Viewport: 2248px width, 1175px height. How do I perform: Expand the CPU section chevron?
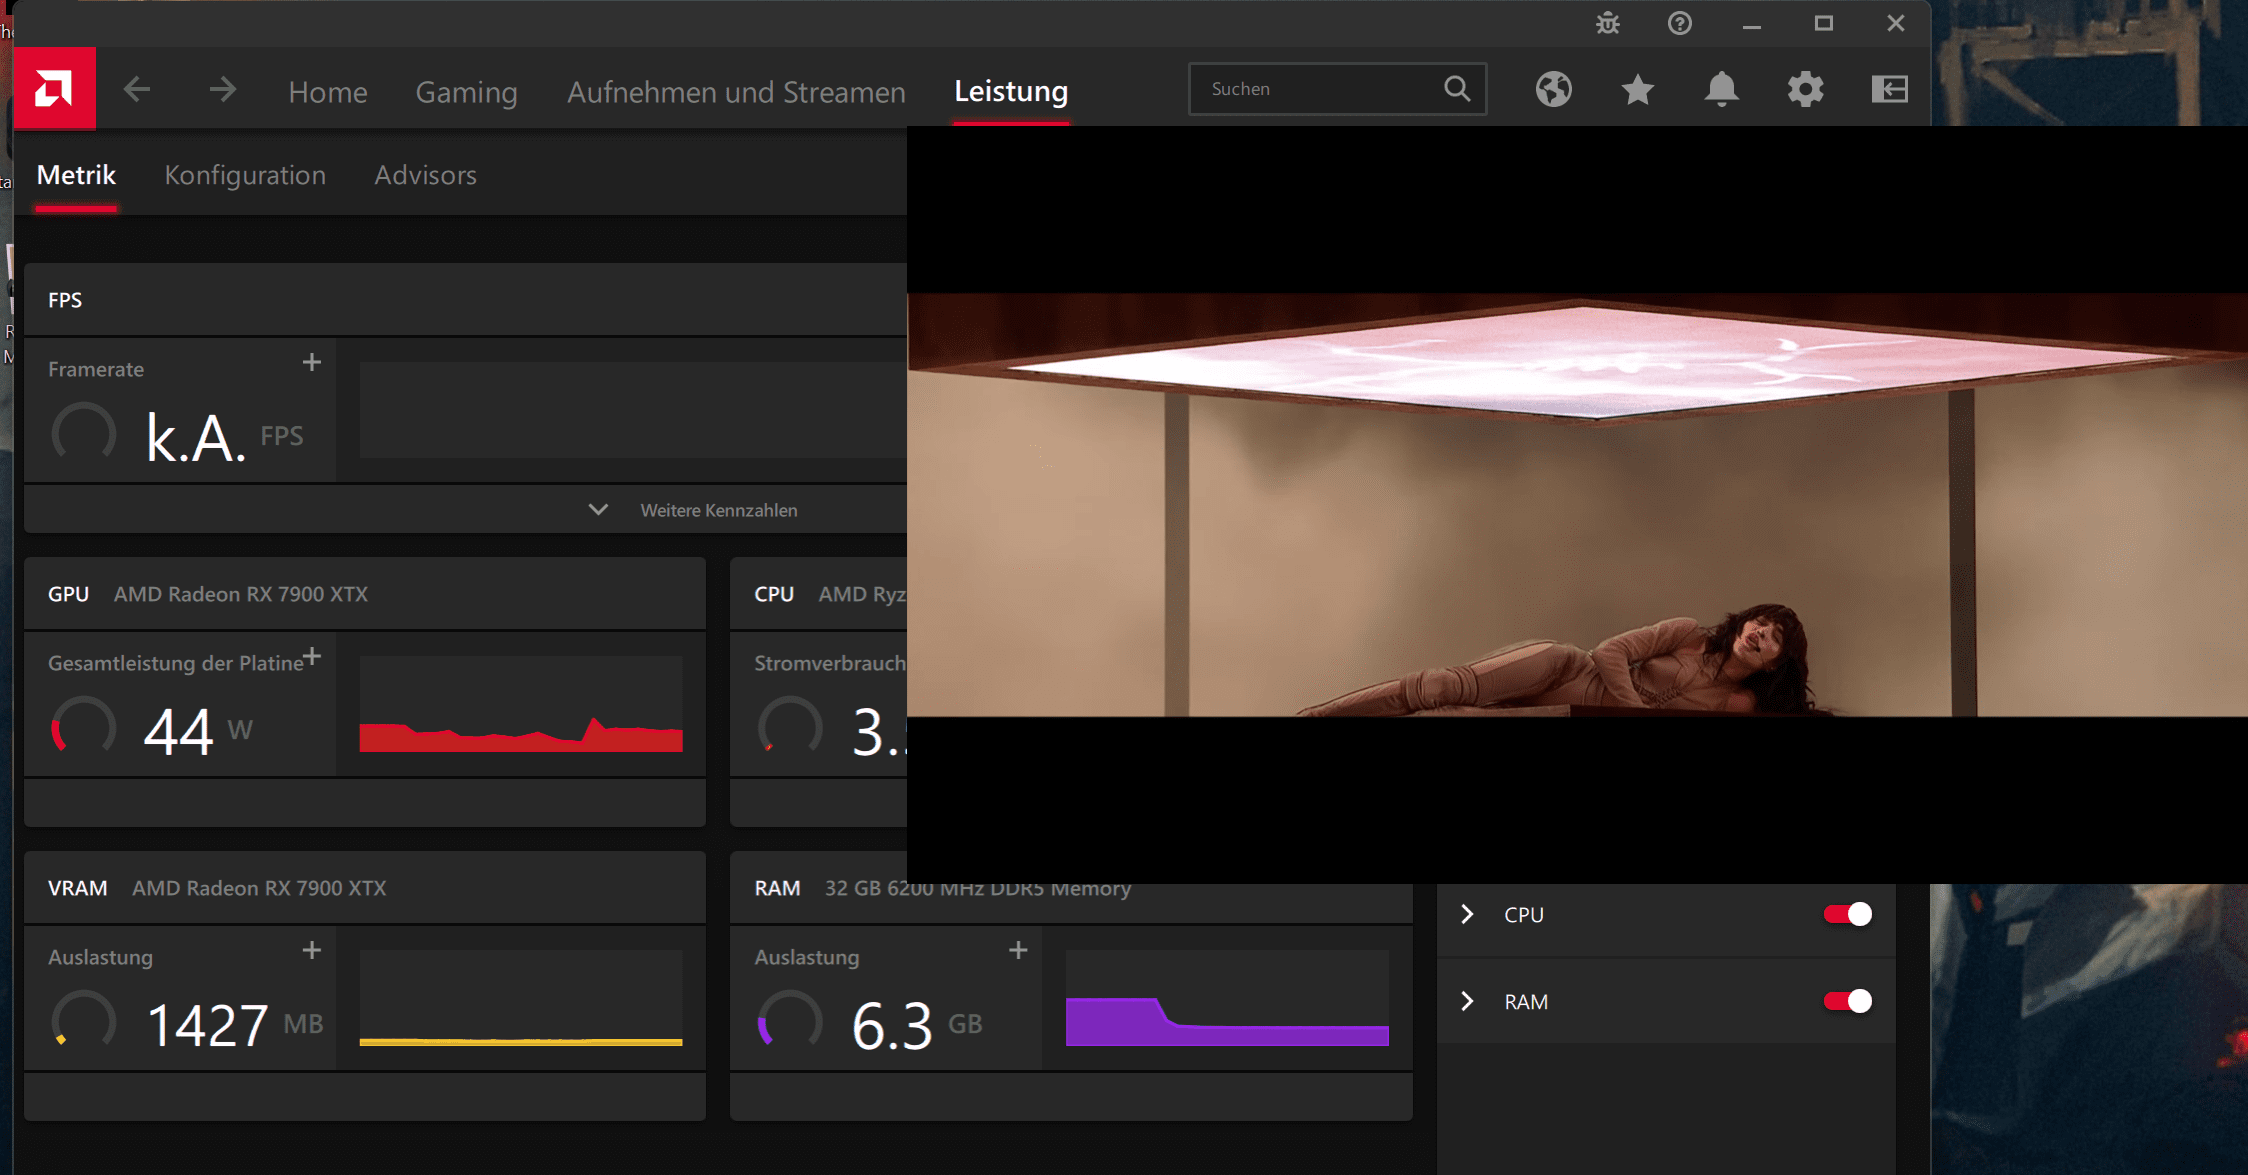[x=1467, y=914]
